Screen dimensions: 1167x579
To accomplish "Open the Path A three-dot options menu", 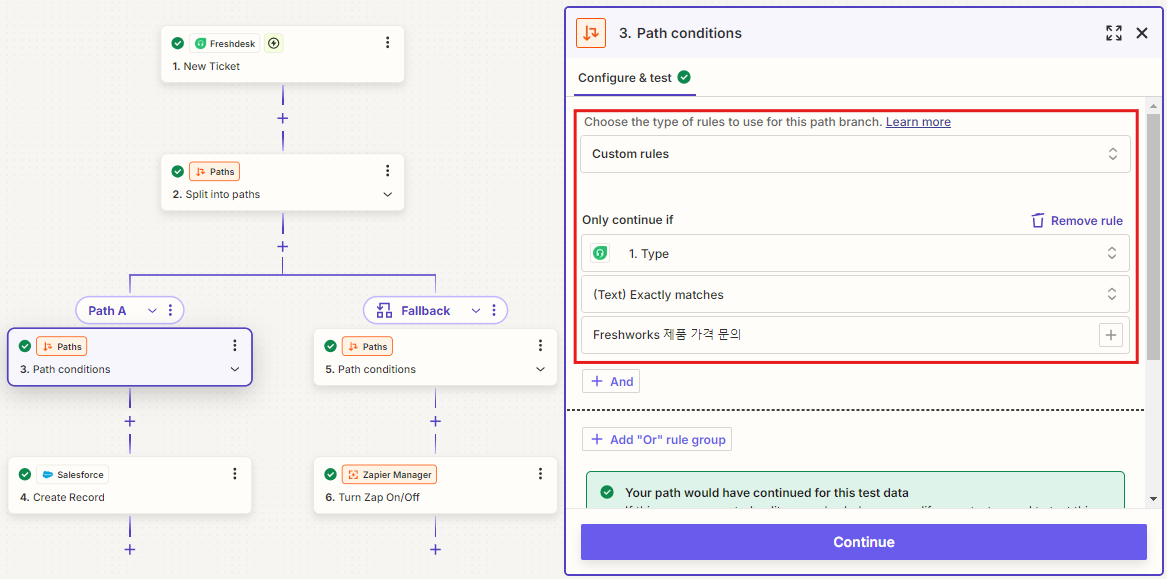I will [170, 310].
